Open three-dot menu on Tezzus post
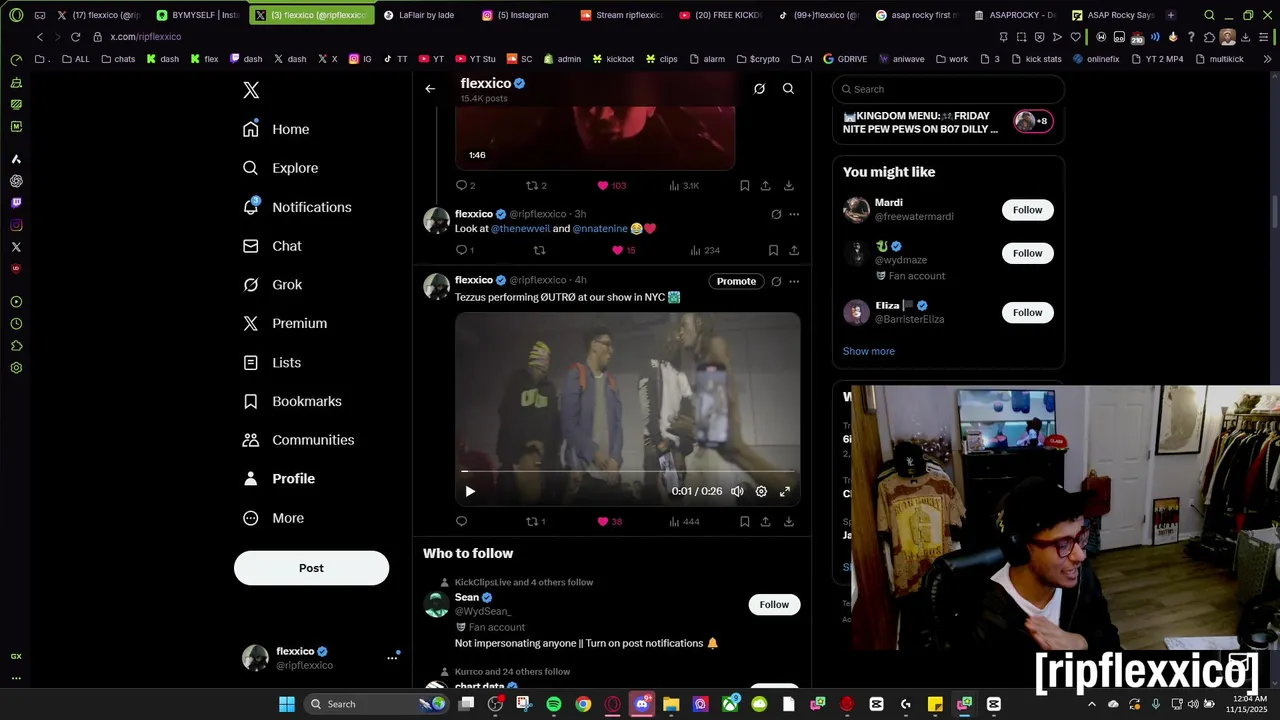1280x720 pixels. [794, 281]
